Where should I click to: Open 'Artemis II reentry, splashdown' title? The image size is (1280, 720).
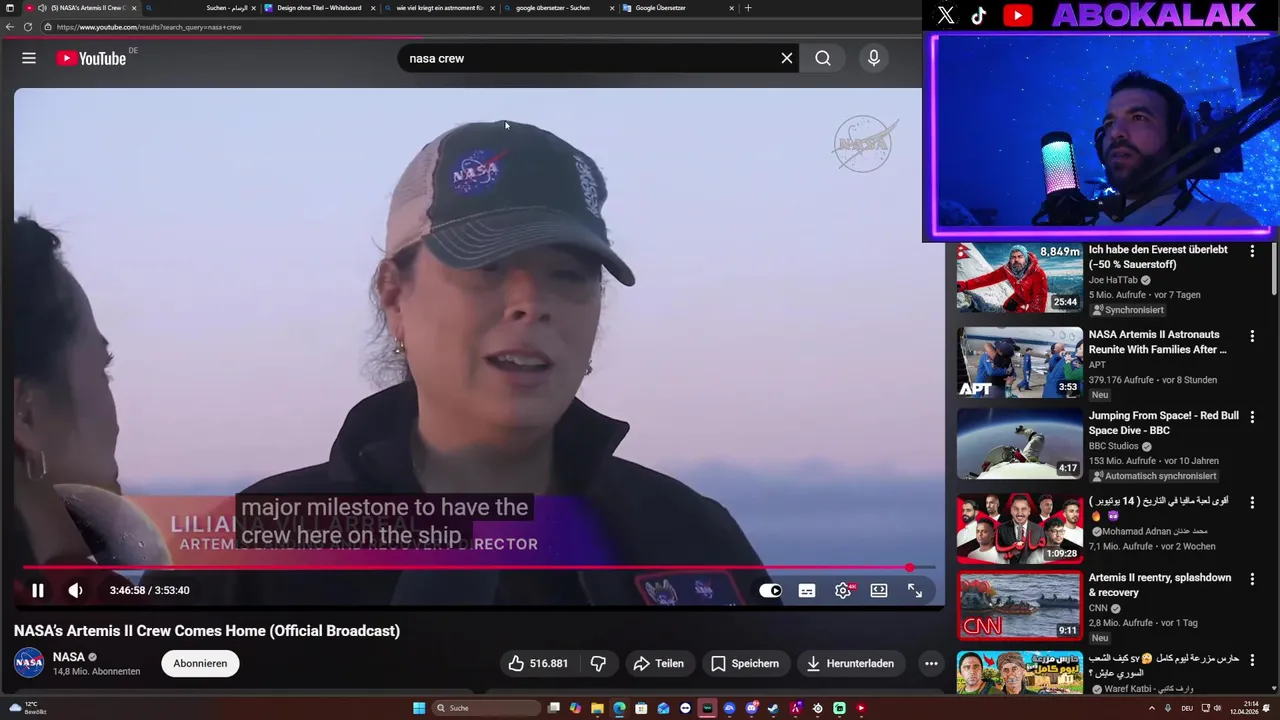click(1160, 585)
